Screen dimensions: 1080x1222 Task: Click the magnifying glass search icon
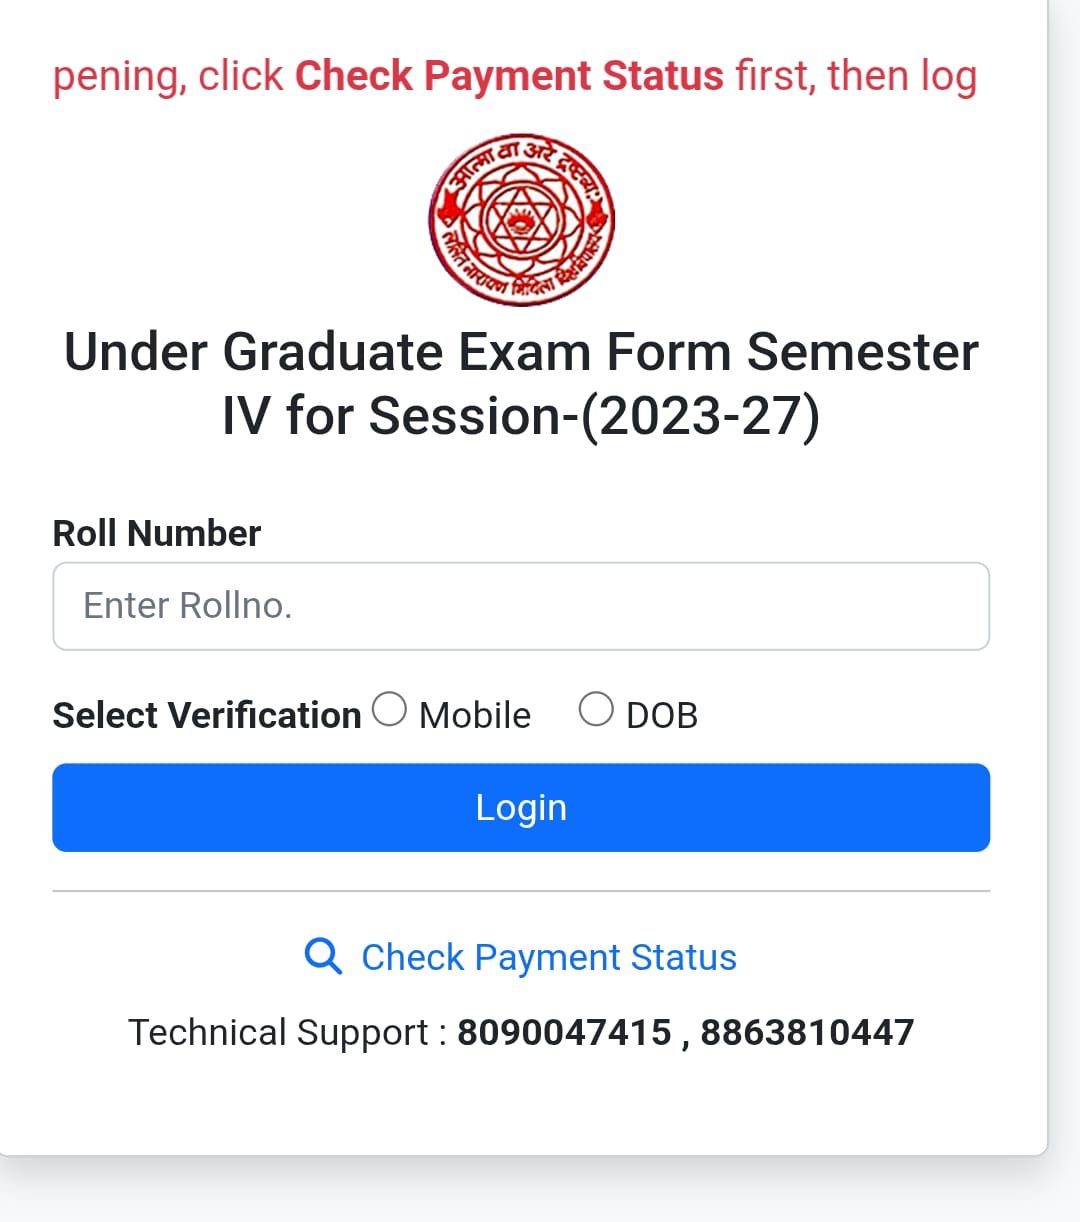pos(322,957)
